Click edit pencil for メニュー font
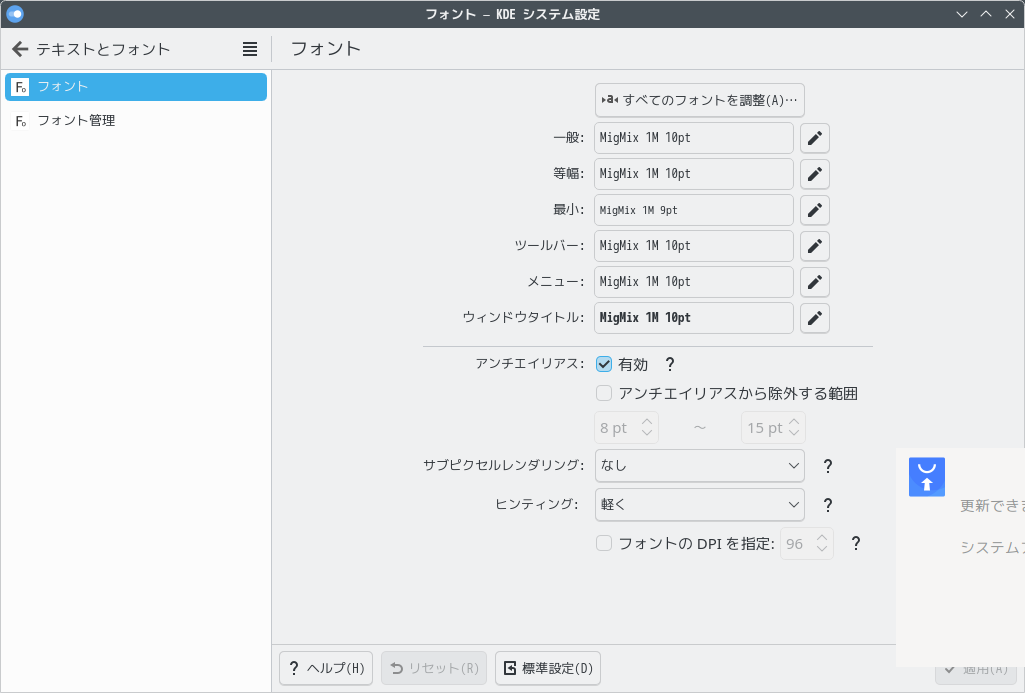Viewport: 1025px width, 693px height. coord(815,282)
